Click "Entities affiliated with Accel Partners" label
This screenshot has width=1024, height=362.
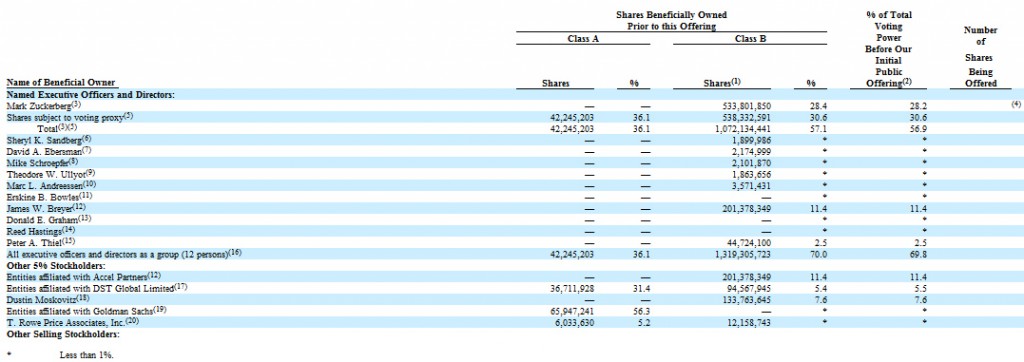(x=83, y=277)
